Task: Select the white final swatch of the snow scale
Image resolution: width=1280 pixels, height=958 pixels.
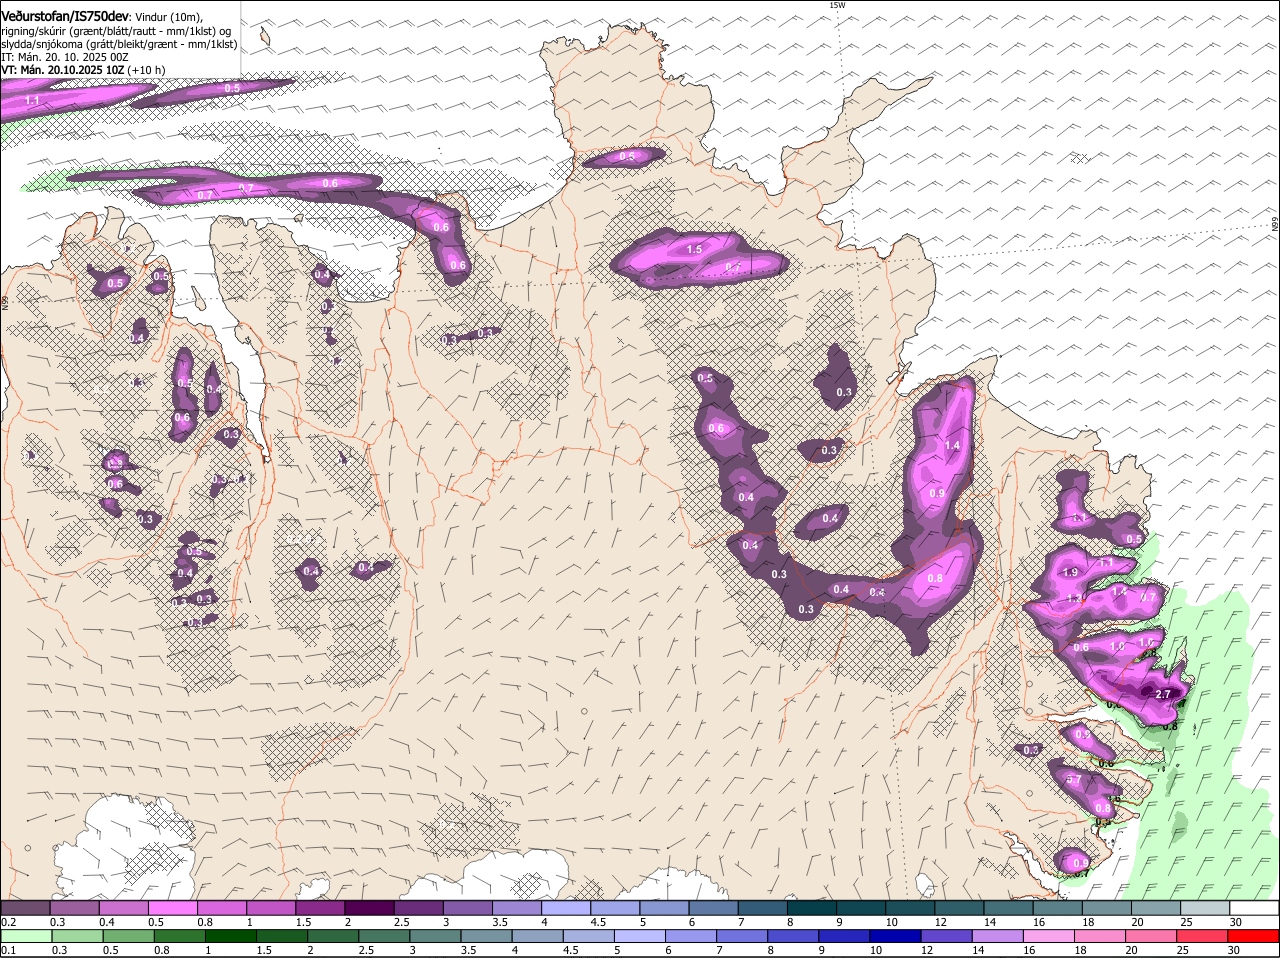Action: [x=1254, y=908]
